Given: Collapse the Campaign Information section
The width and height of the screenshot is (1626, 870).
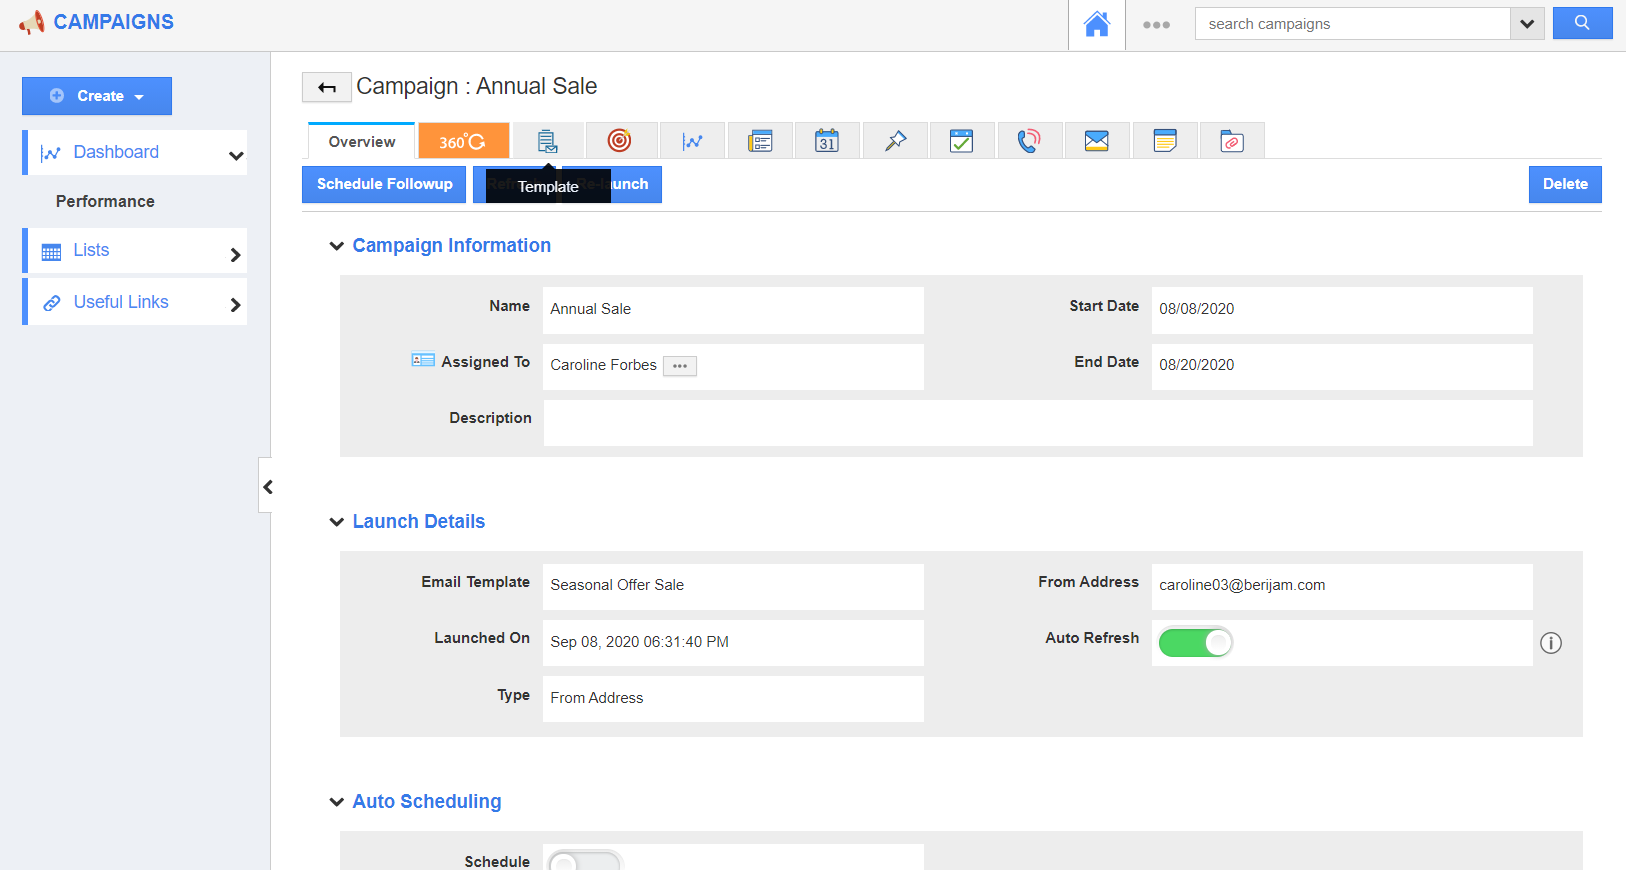Looking at the screenshot, I should click(x=337, y=246).
